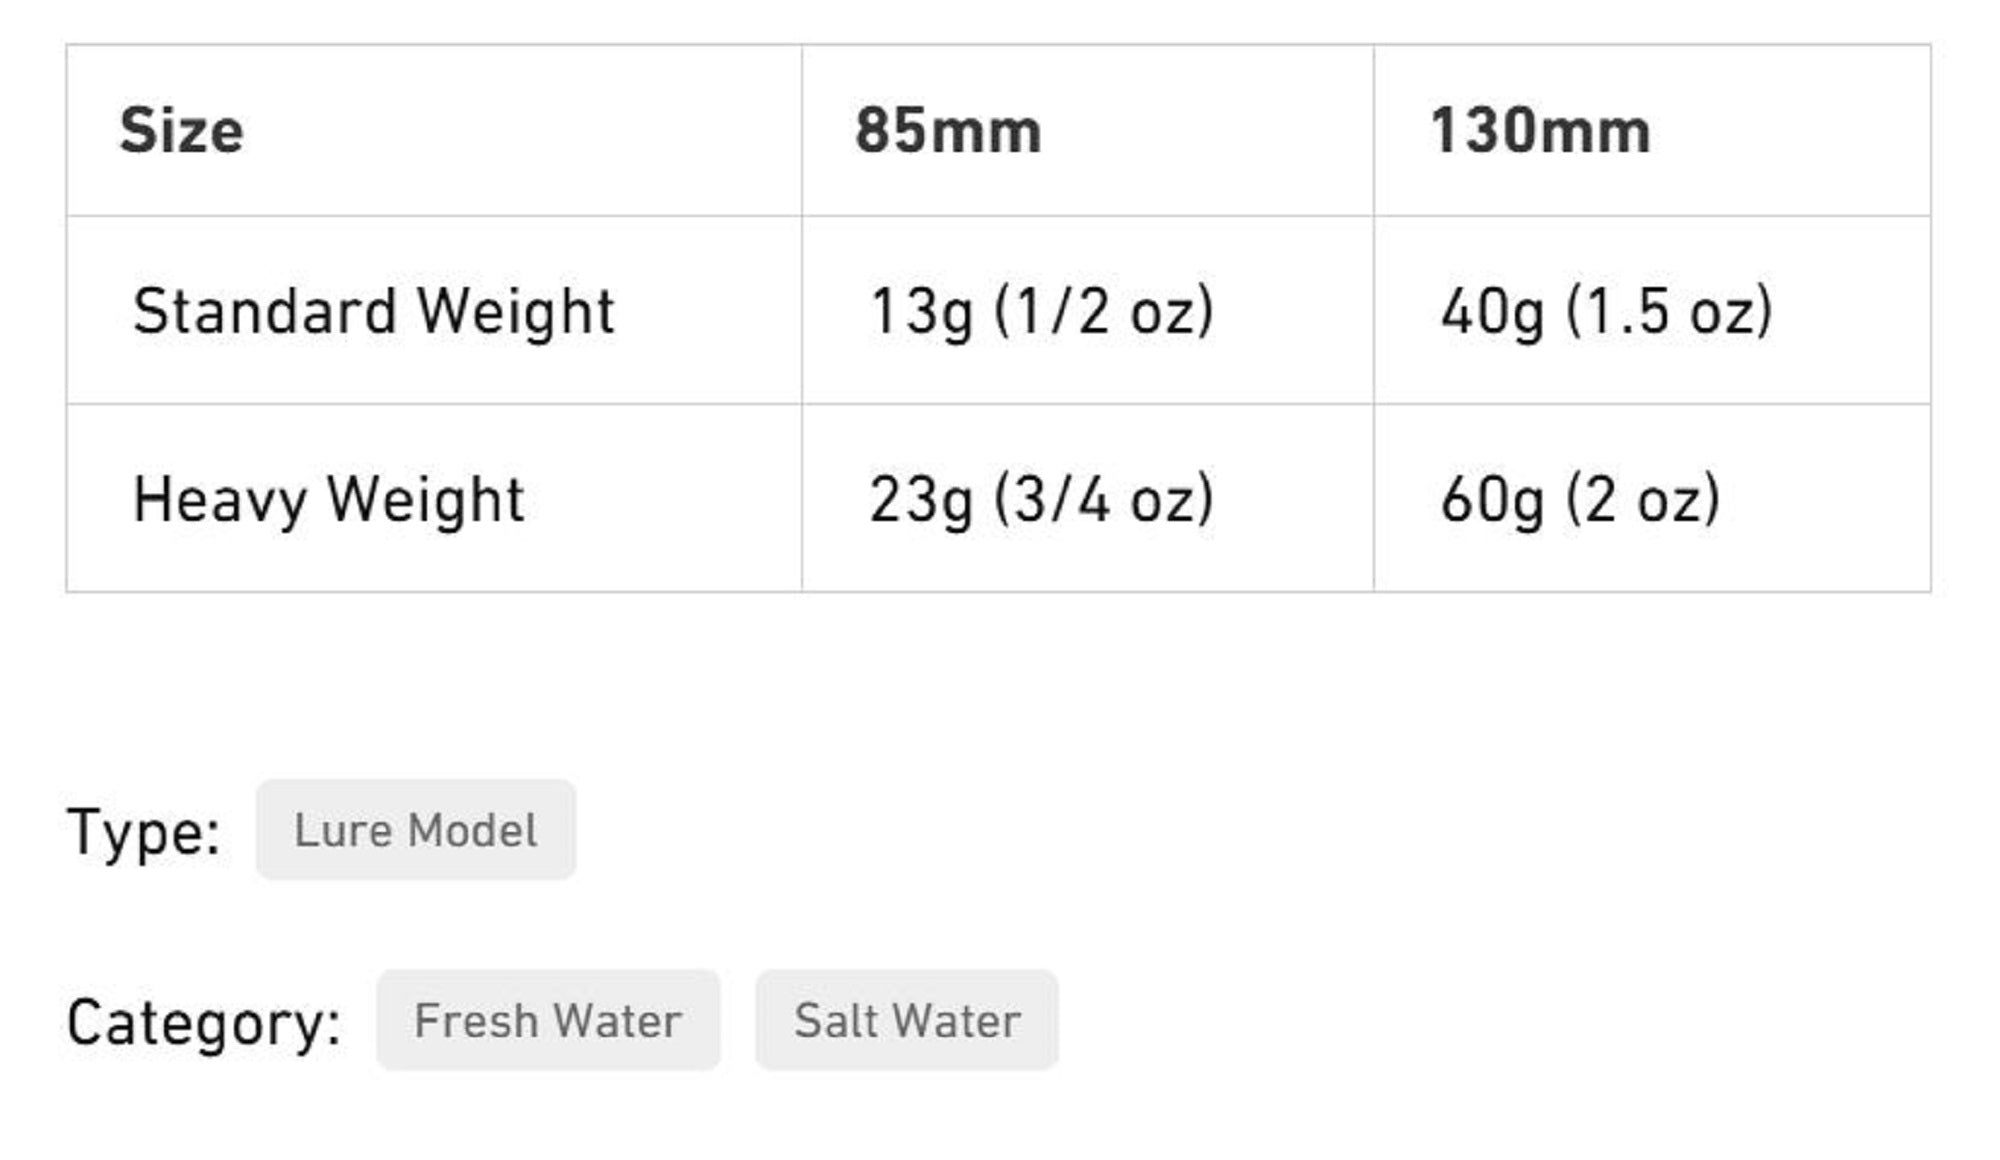Click Weight in the Heavy Weight label

pos(426,500)
